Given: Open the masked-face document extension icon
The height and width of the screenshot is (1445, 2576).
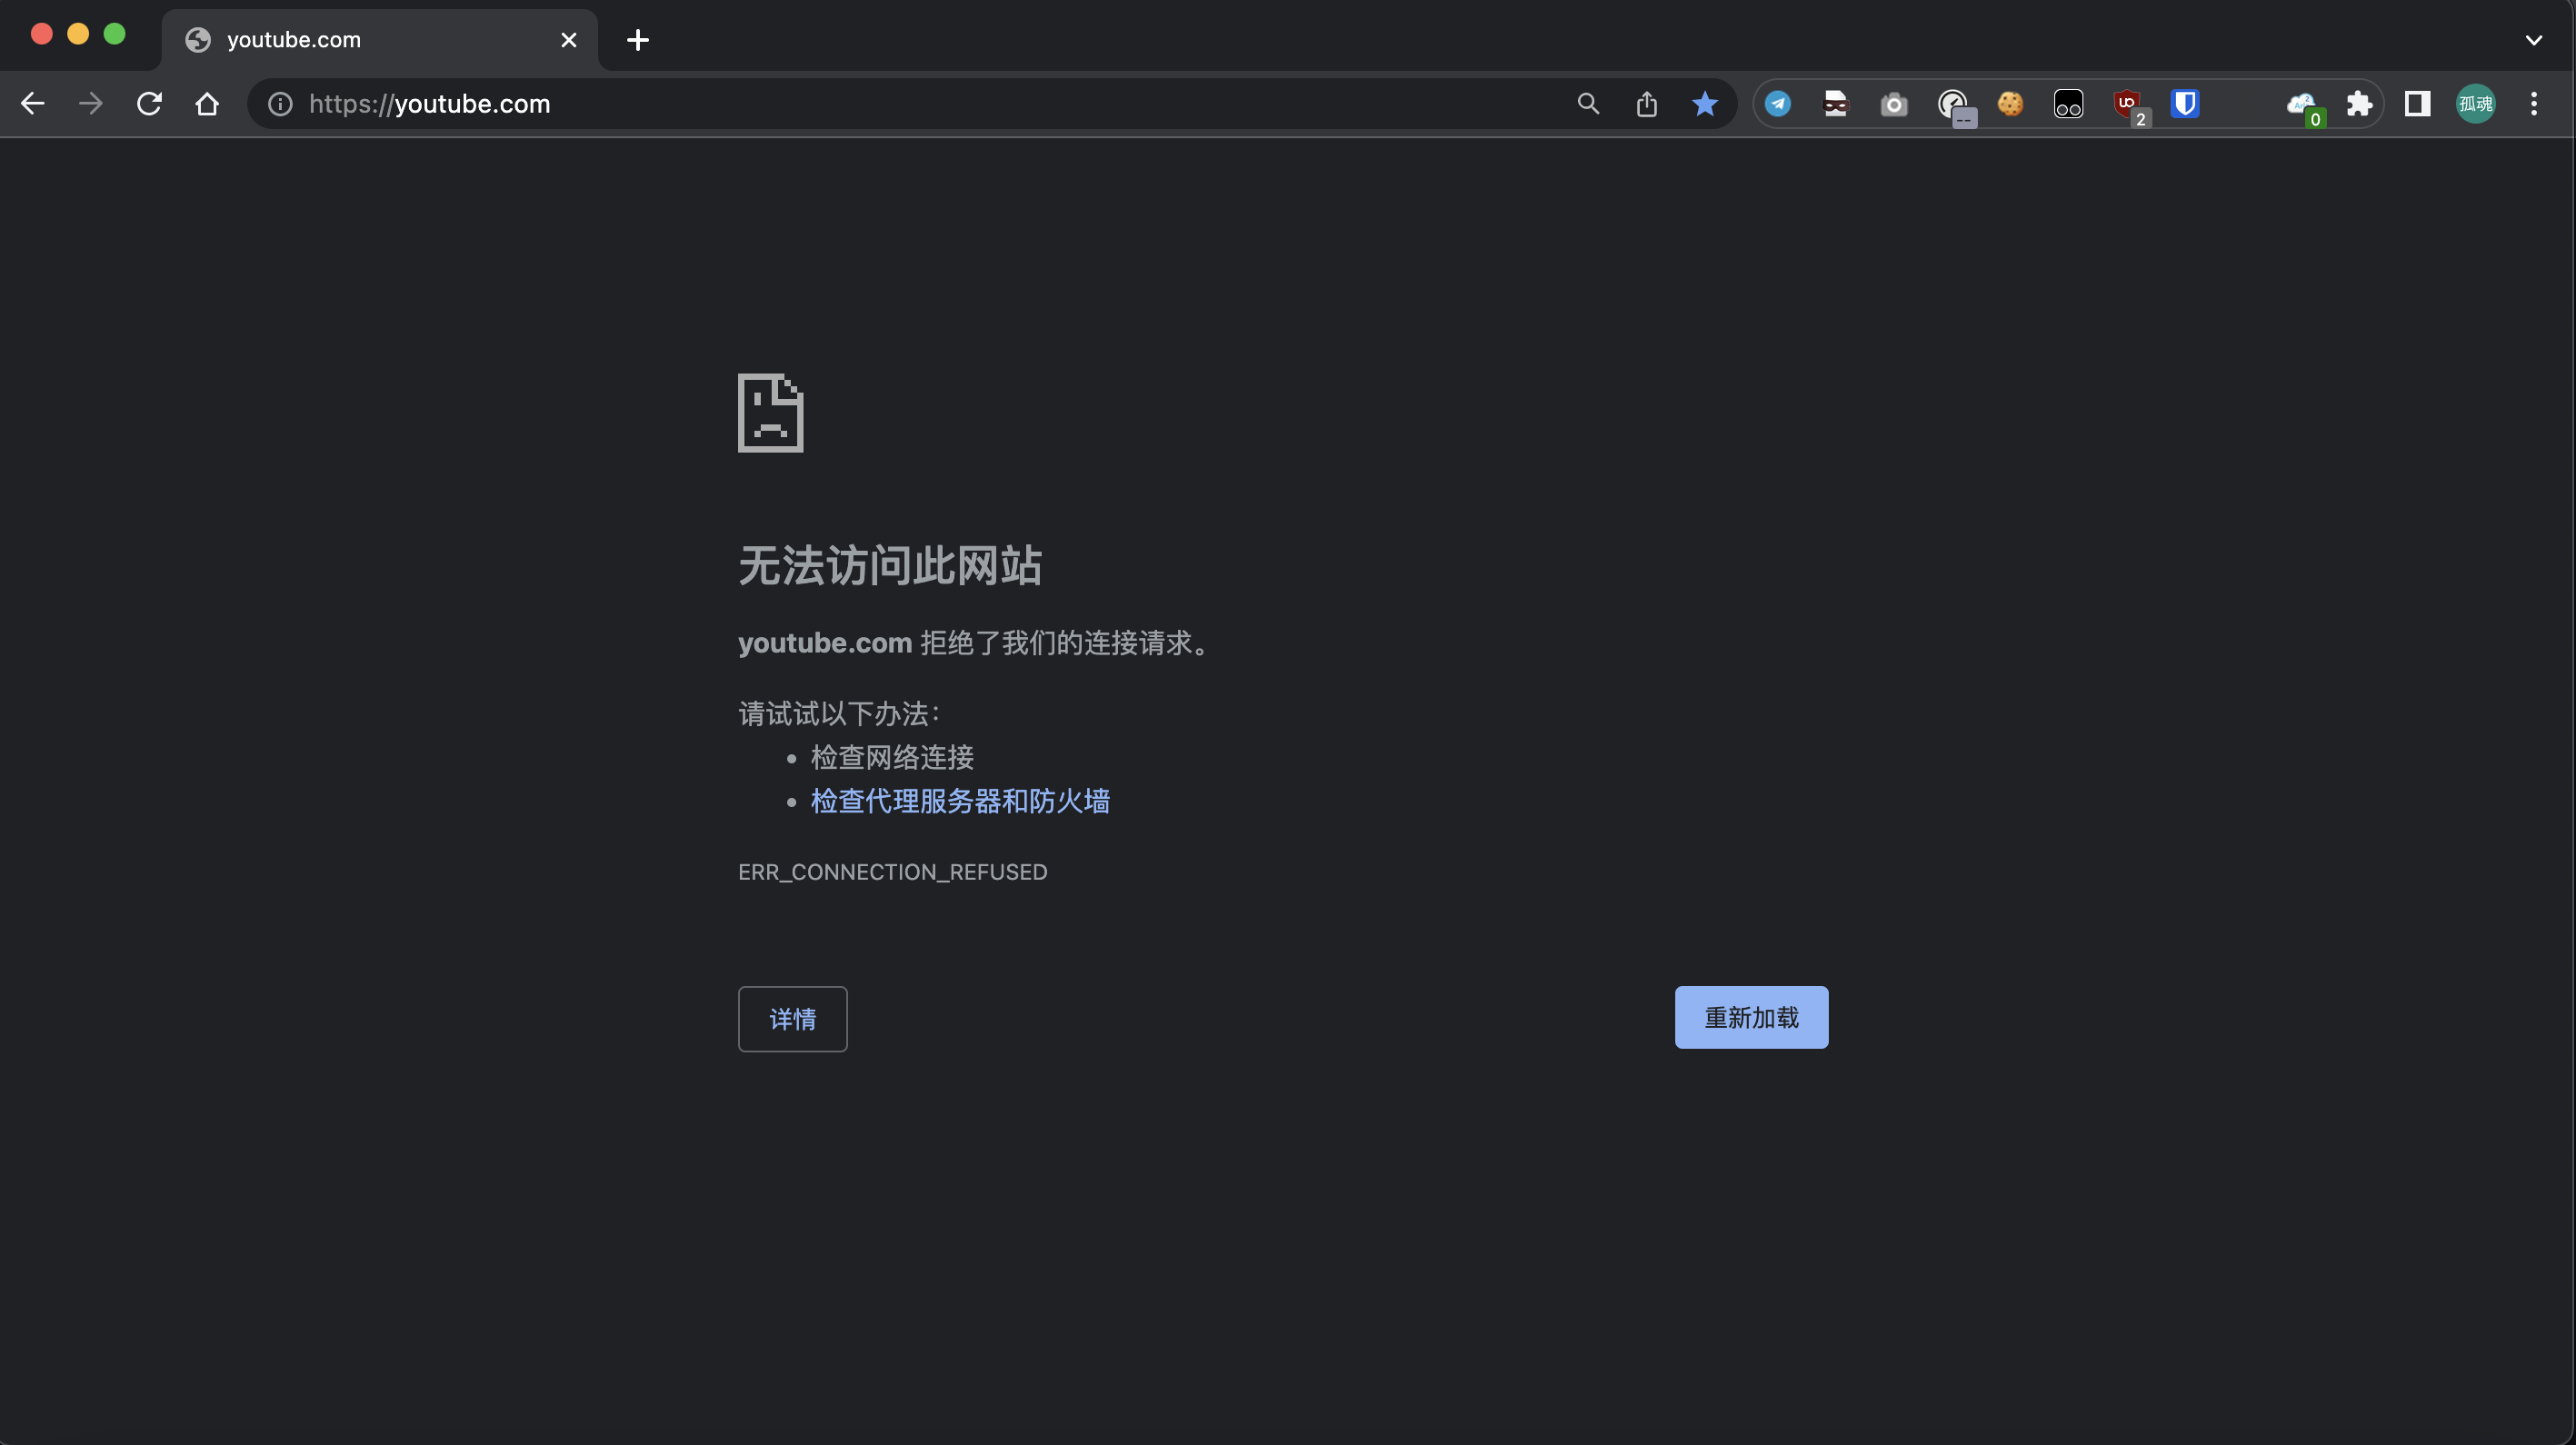Looking at the screenshot, I should pos(1836,104).
